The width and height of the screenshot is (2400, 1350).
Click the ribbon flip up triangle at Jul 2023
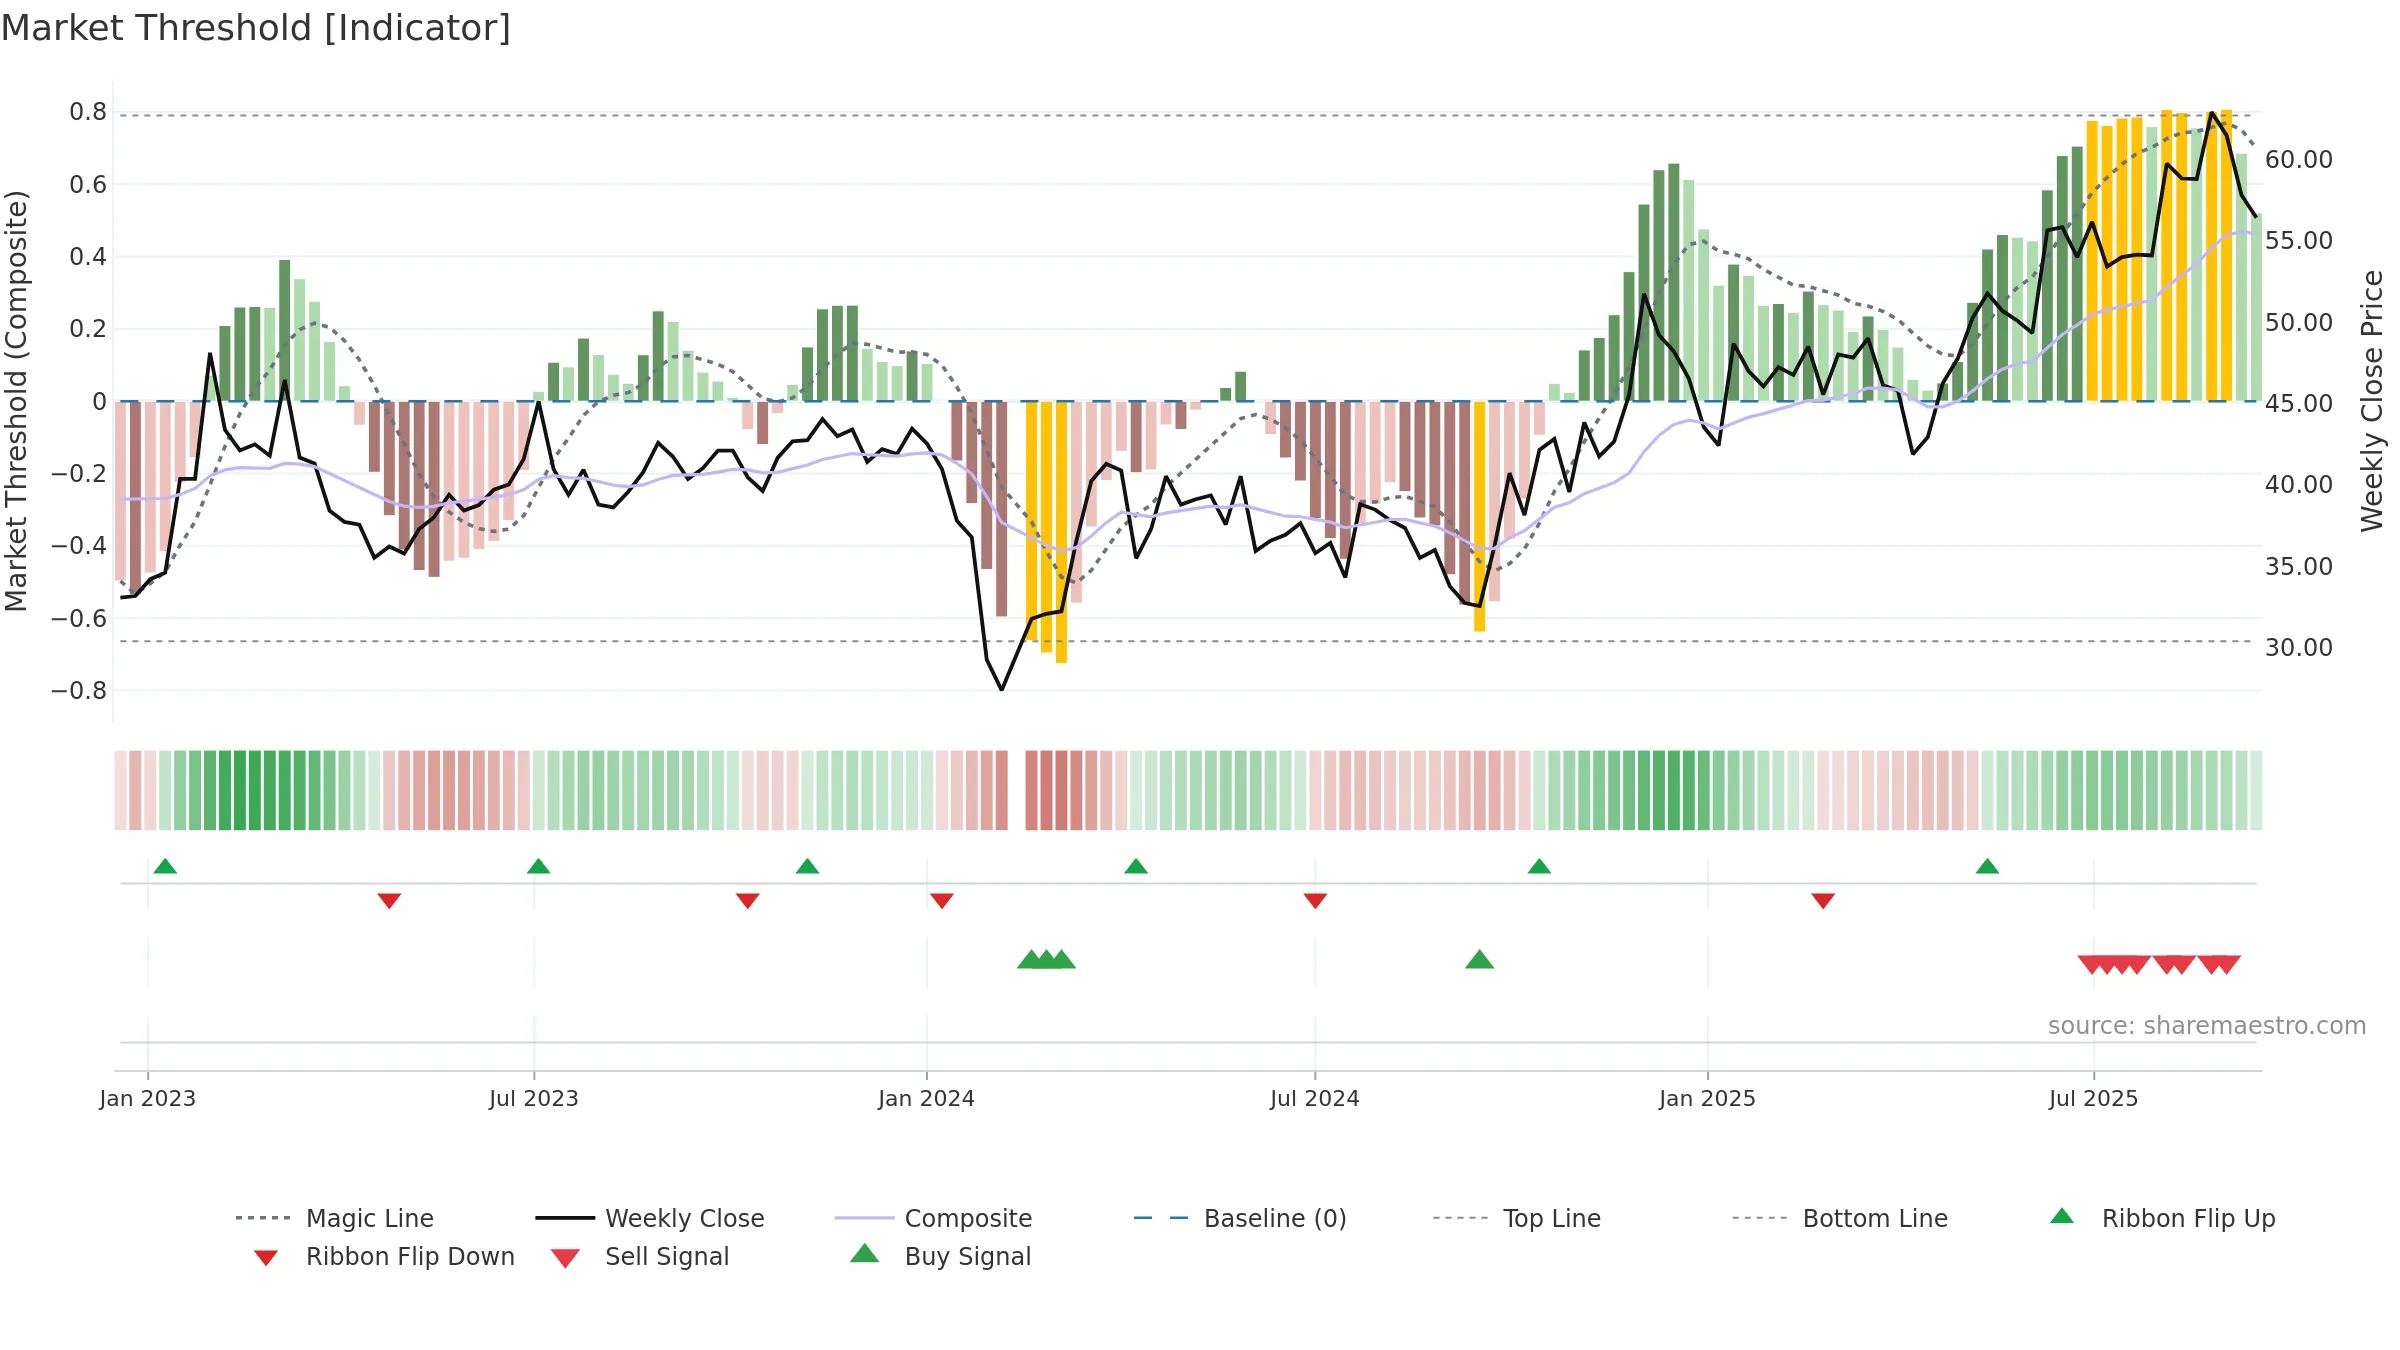click(538, 866)
